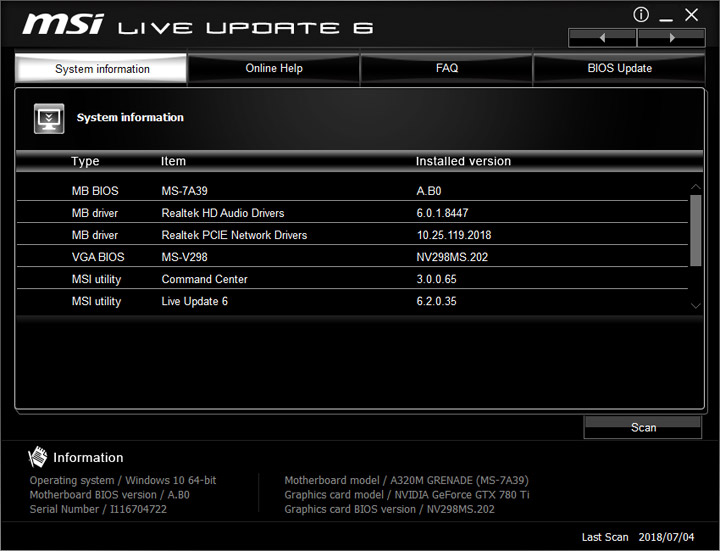This screenshot has width=720, height=551.
Task: Open the Online Help tab
Action: click(x=274, y=68)
